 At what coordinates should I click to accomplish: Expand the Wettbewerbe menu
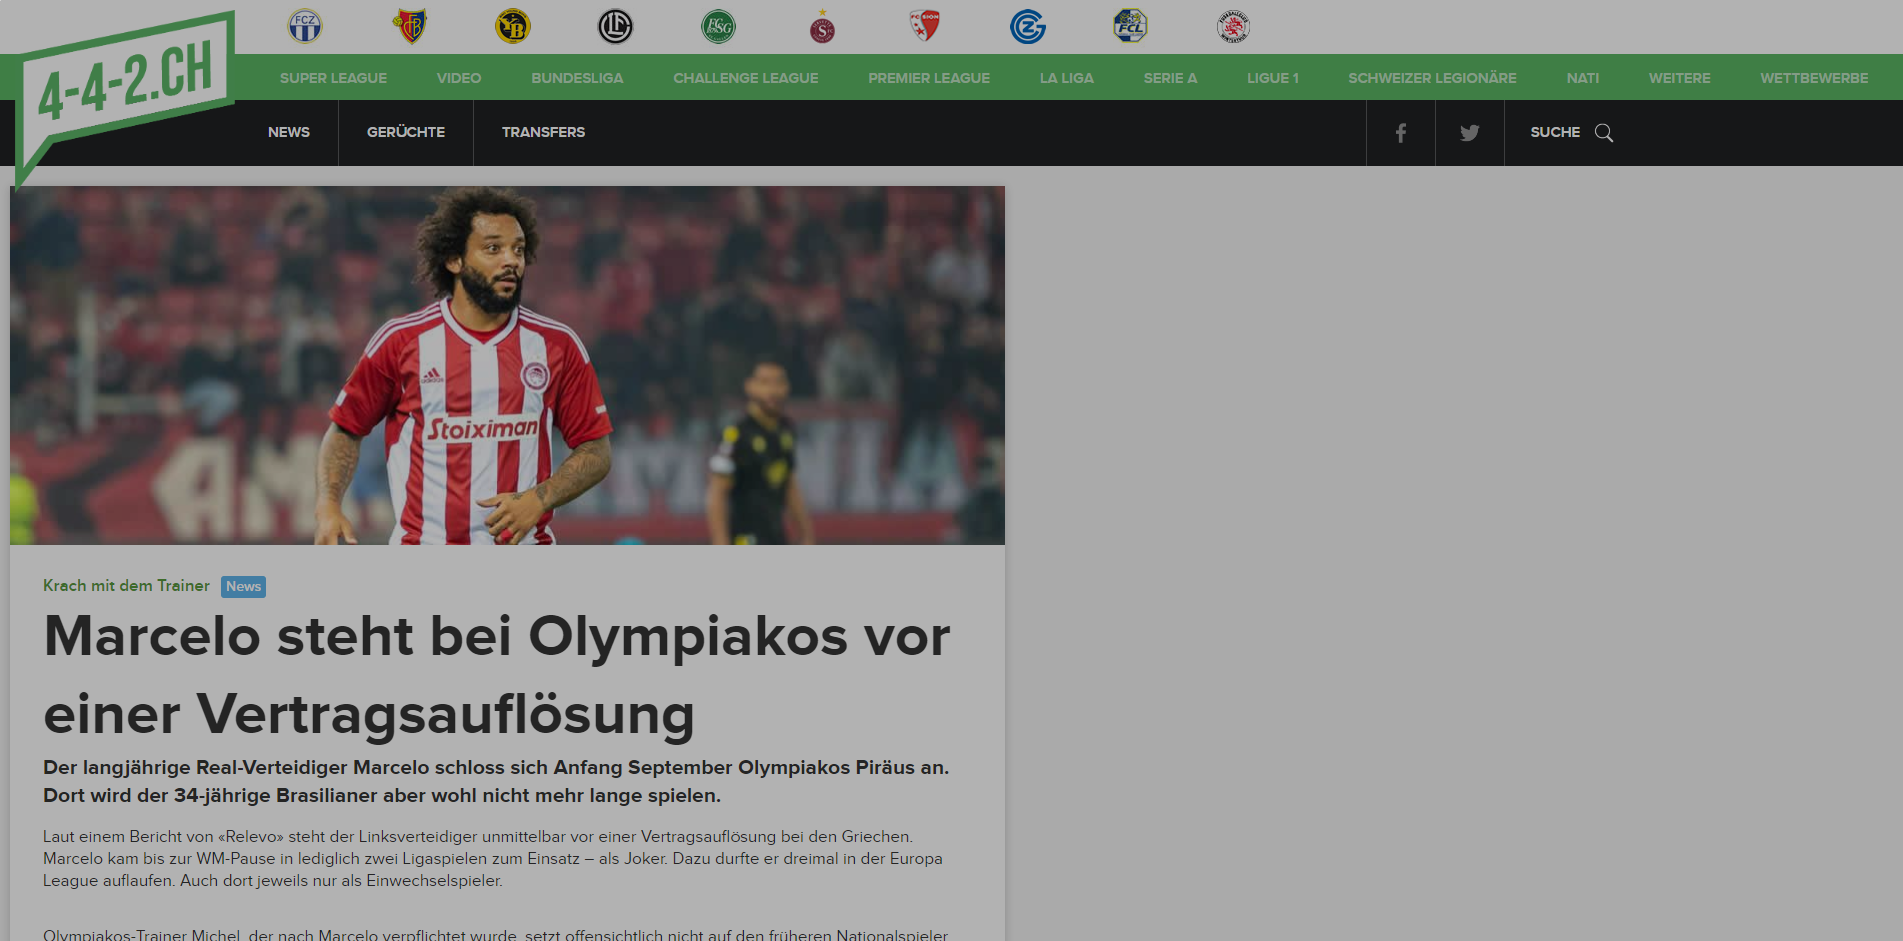pyautogui.click(x=1814, y=78)
